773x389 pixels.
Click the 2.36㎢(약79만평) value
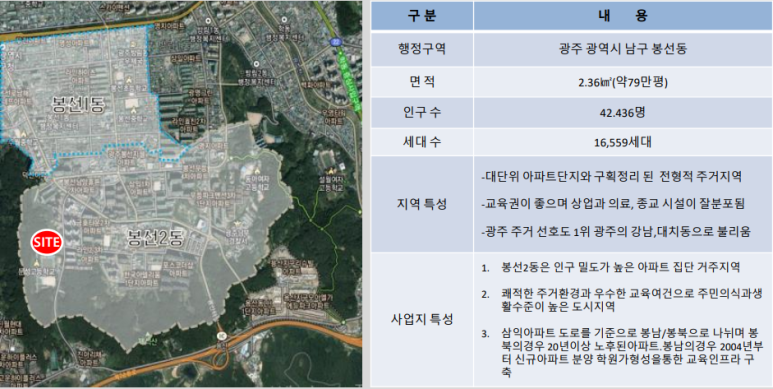point(623,82)
